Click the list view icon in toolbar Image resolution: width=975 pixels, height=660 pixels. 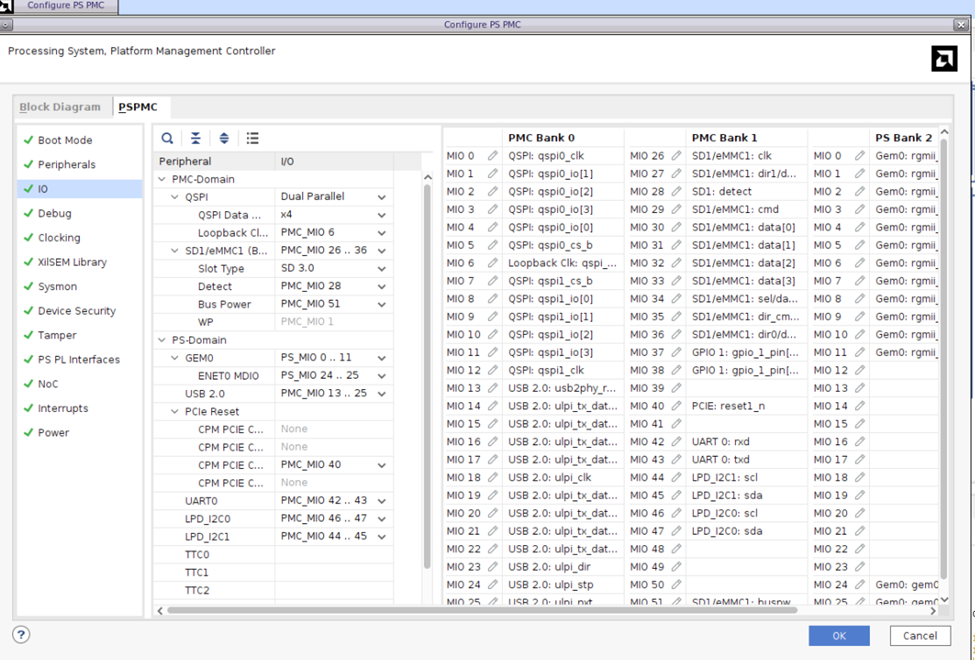pos(253,138)
